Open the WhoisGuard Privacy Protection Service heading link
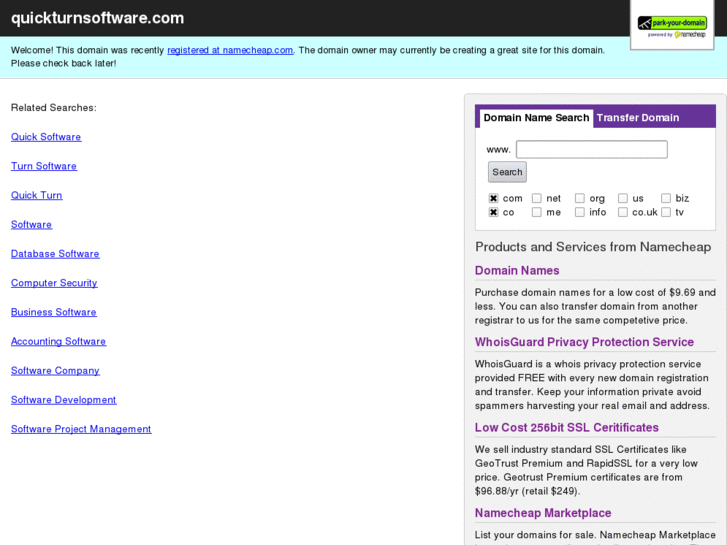 (584, 342)
